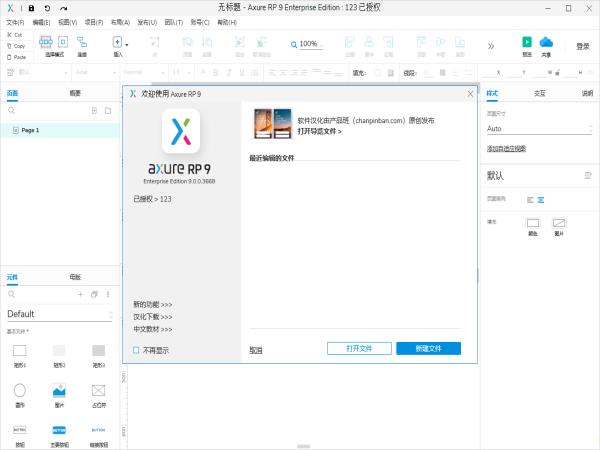
Task: Click Copy in the clipboard toolbar
Action: [x=16, y=46]
